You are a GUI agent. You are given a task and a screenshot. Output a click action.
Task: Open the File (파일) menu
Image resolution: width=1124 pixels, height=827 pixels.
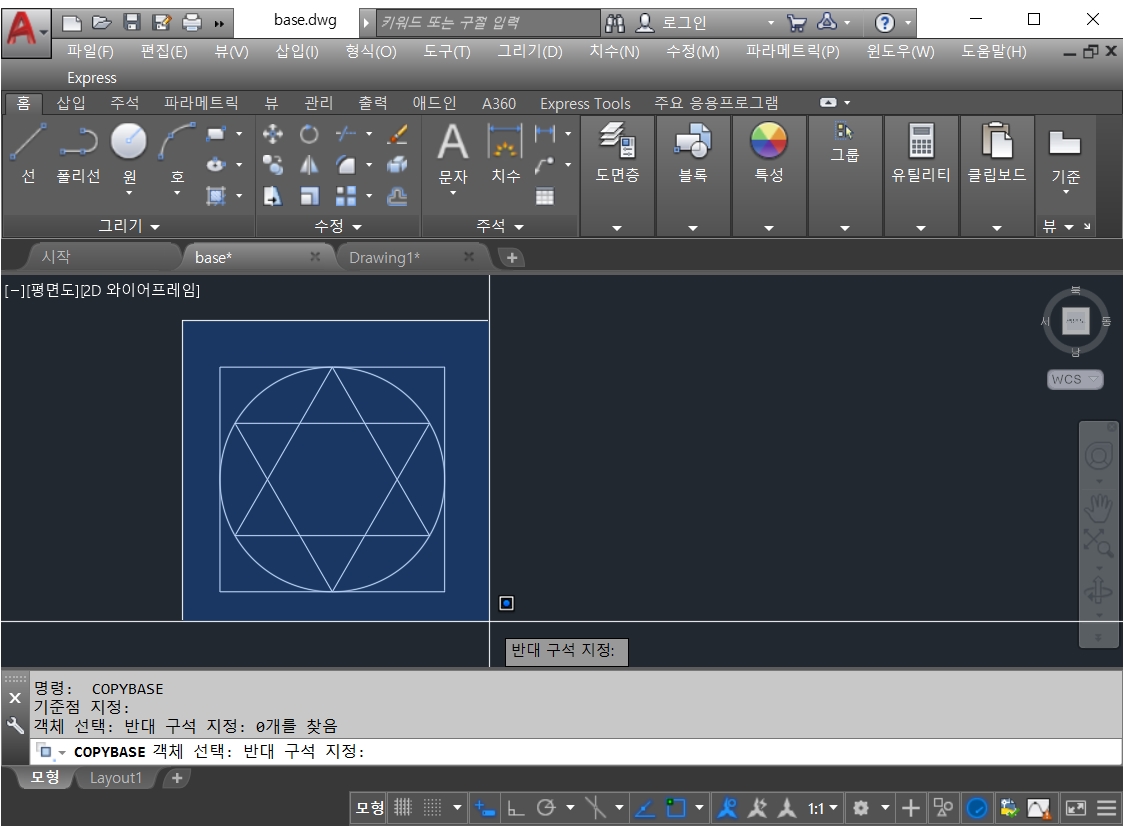pyautogui.click(x=90, y=52)
